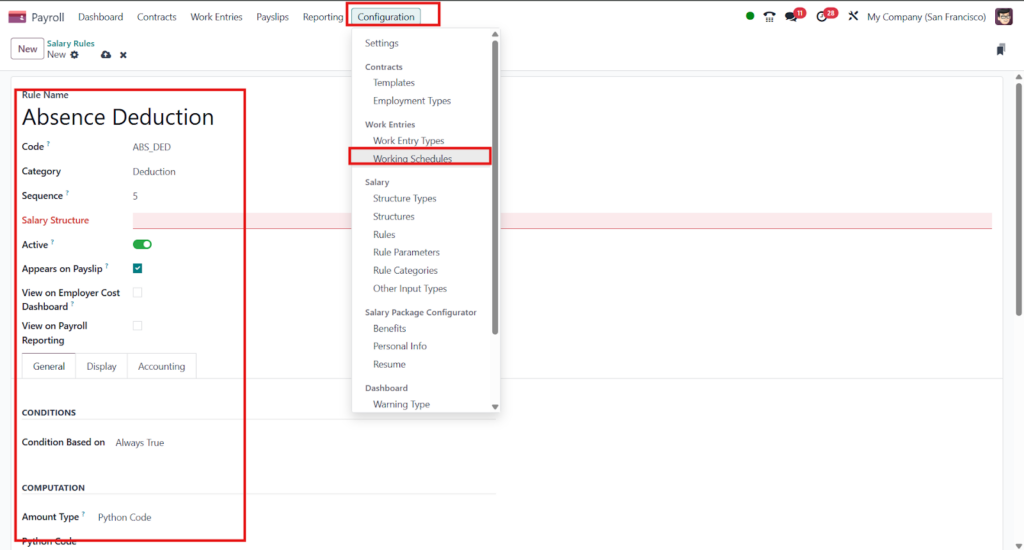Click the New button
This screenshot has height=550, width=1024.
pos(27,49)
